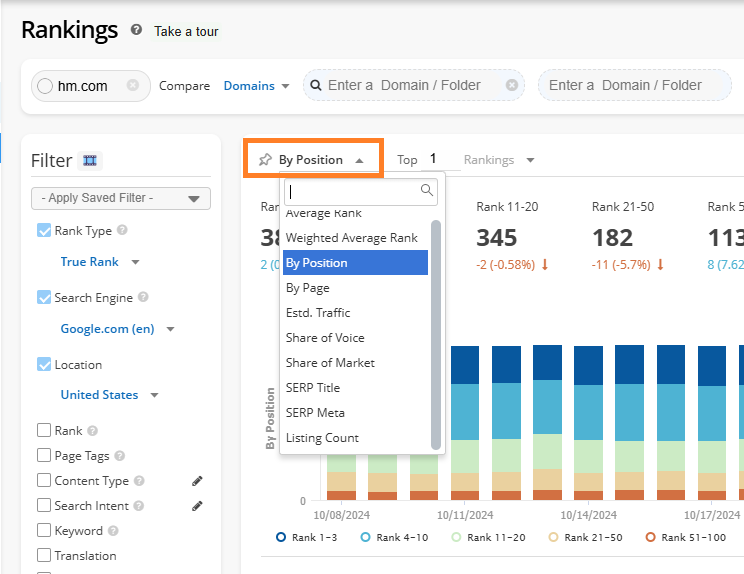Click the help icon beside Rankings title
The width and height of the screenshot is (744, 574).
tap(136, 31)
